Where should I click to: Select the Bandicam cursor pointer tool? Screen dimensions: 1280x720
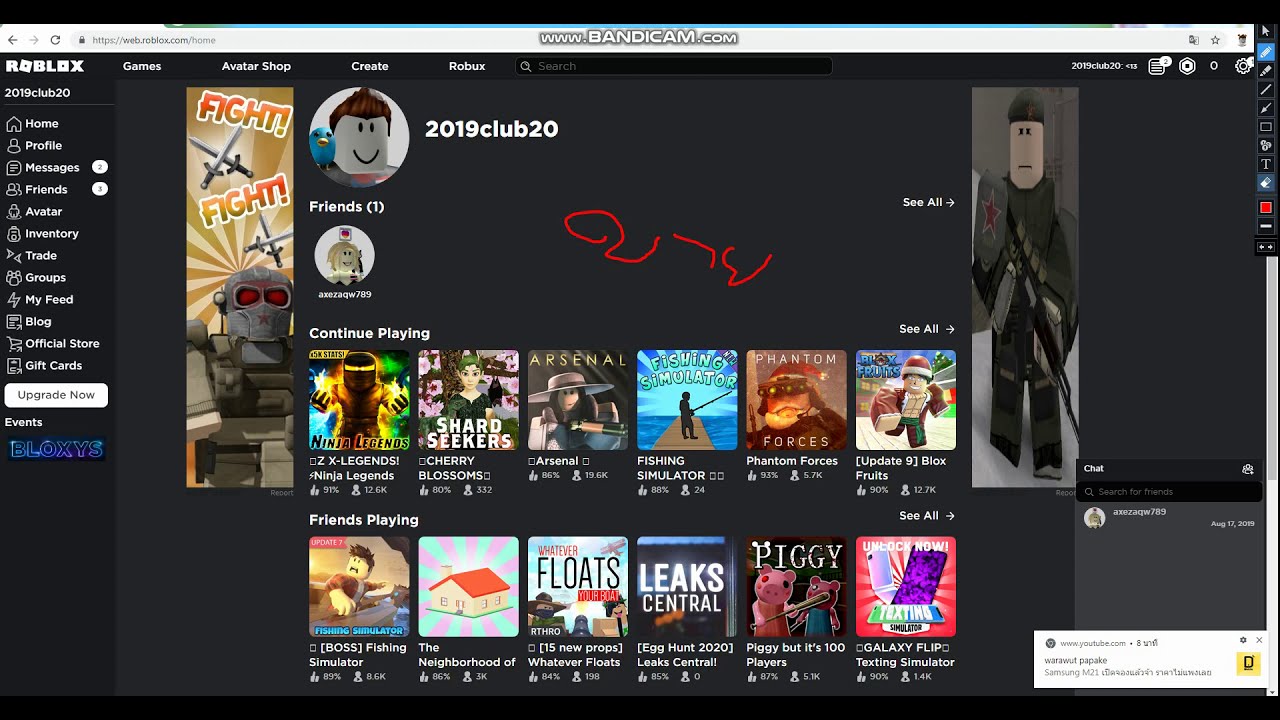1265,31
